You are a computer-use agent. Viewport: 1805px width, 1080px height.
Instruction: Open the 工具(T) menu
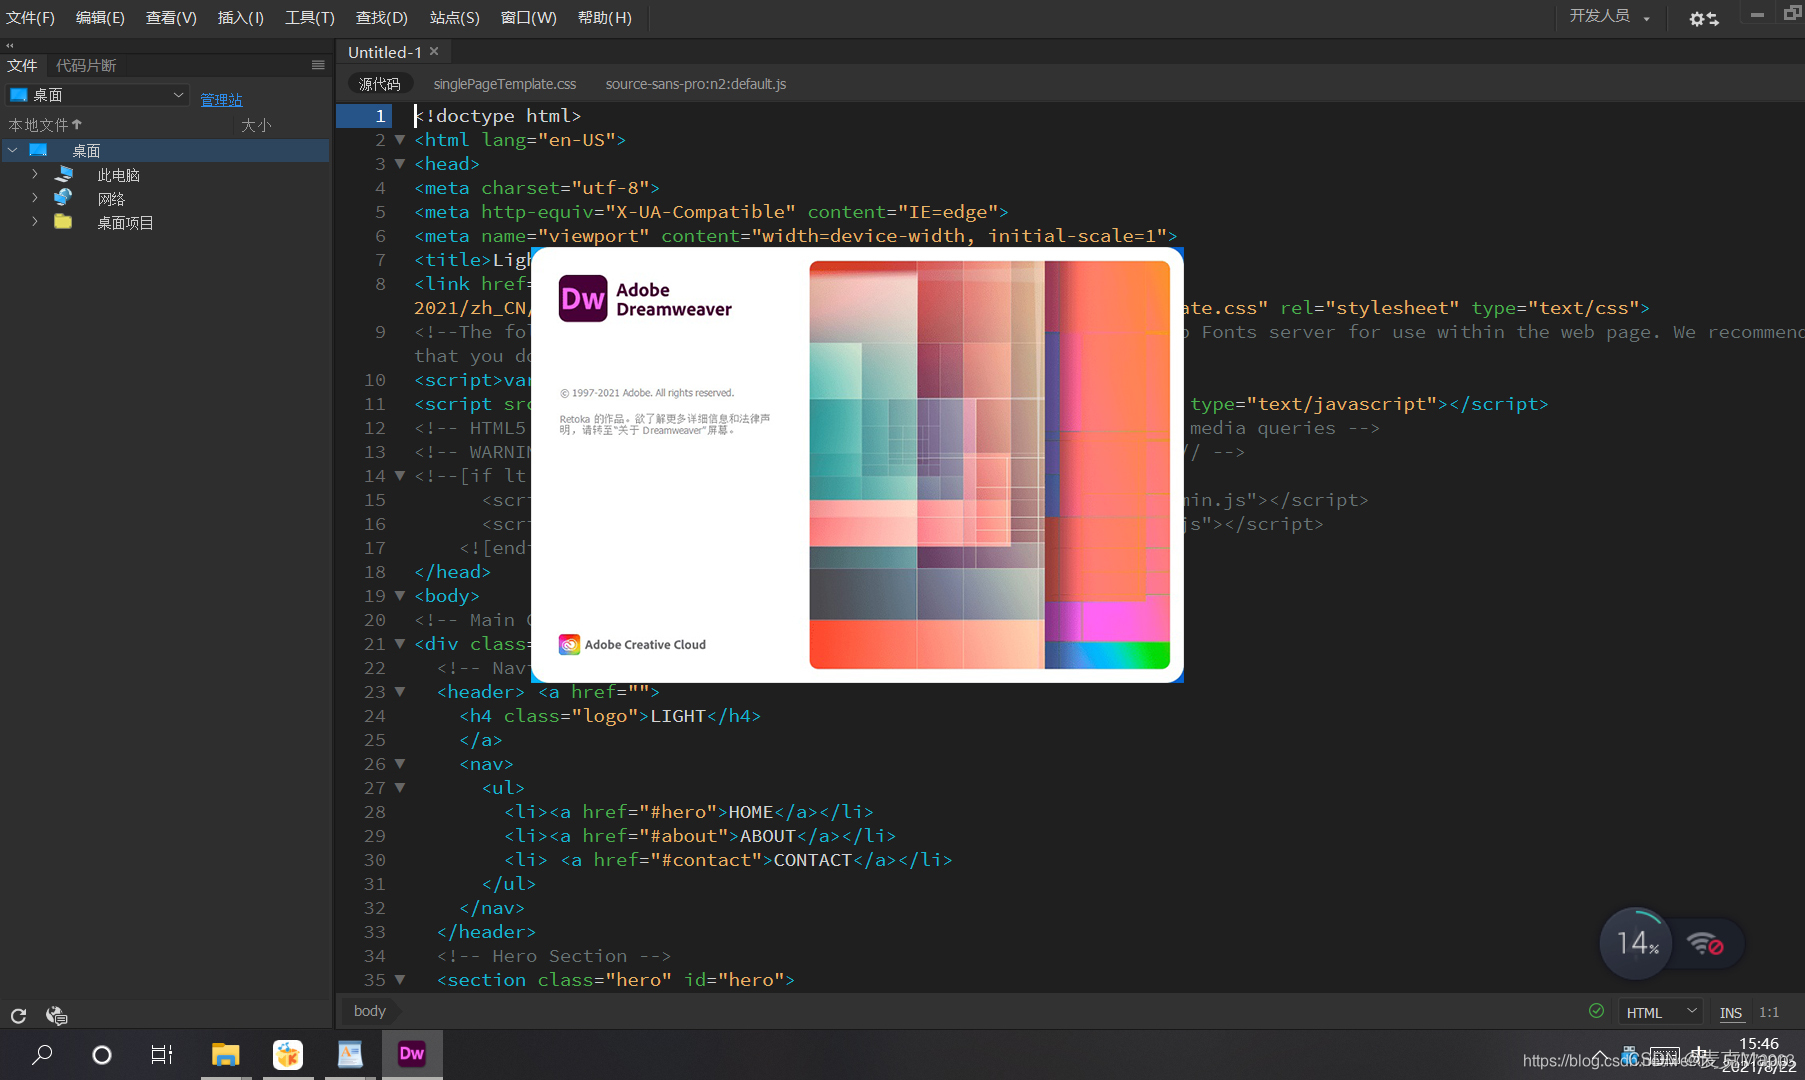310,18
